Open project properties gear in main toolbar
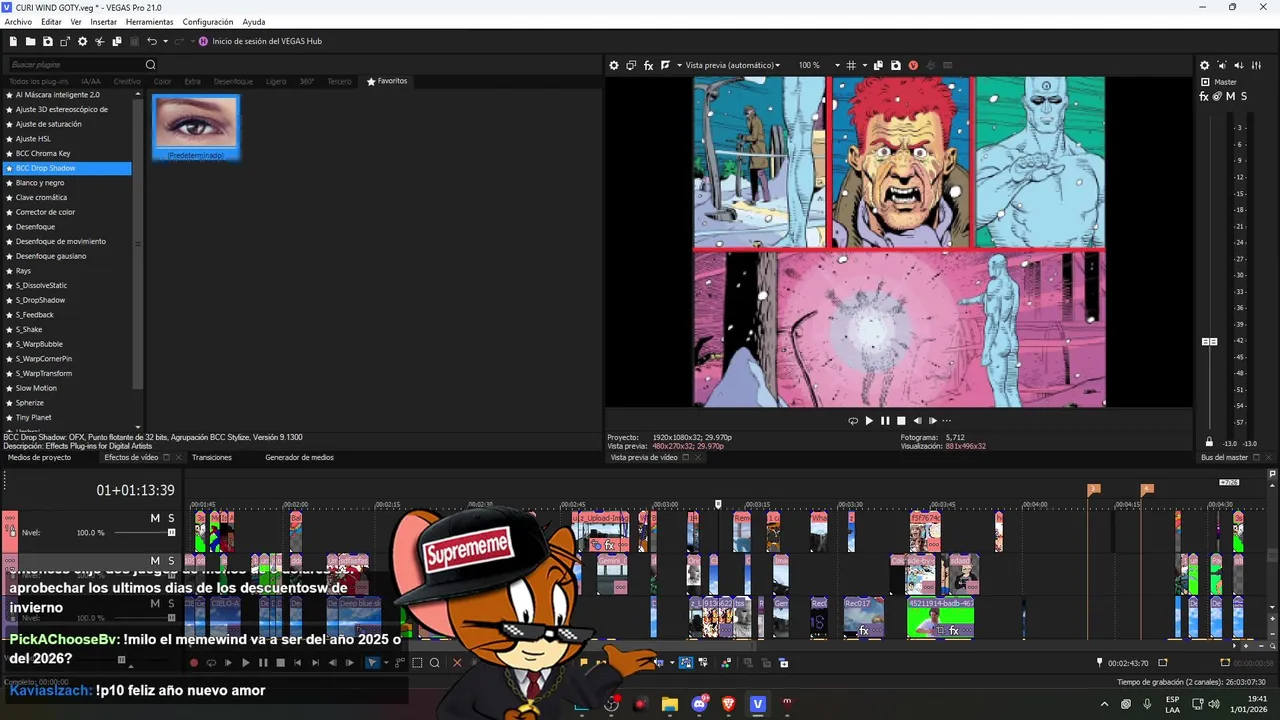Image resolution: width=1280 pixels, height=720 pixels. (x=83, y=41)
